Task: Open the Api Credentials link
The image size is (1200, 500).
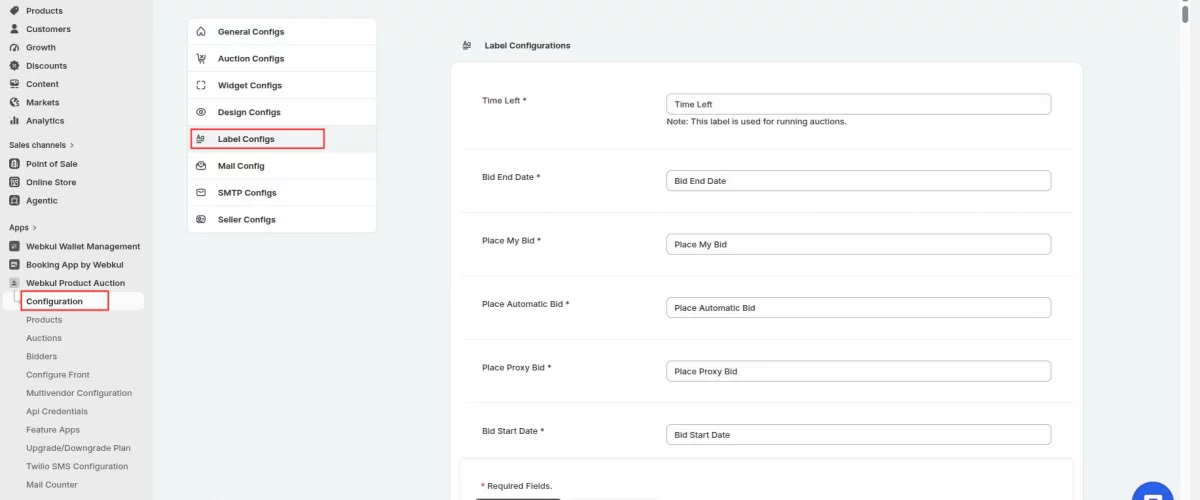Action: (57, 411)
